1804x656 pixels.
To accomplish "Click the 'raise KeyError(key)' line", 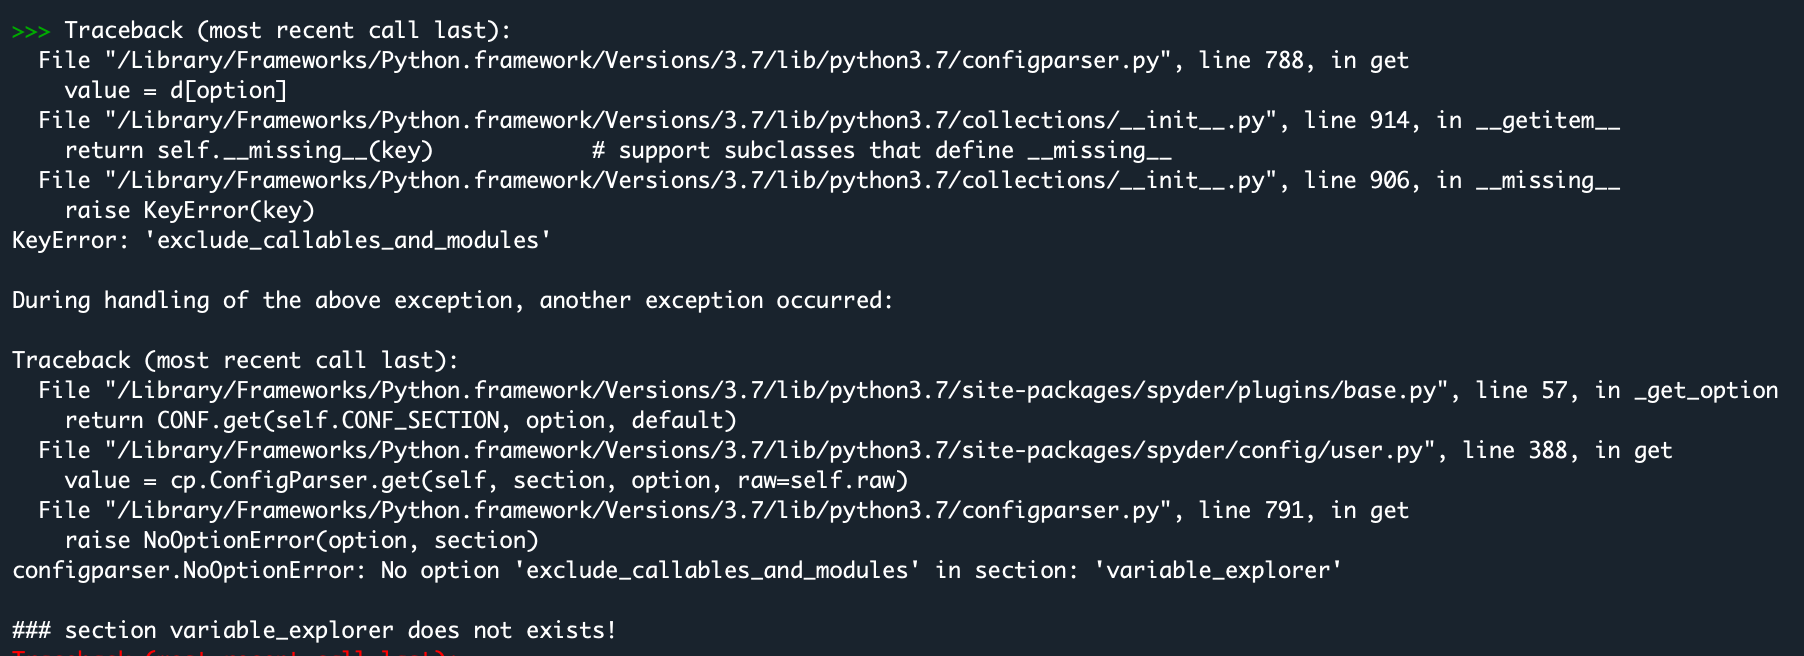I will pyautogui.click(x=189, y=211).
